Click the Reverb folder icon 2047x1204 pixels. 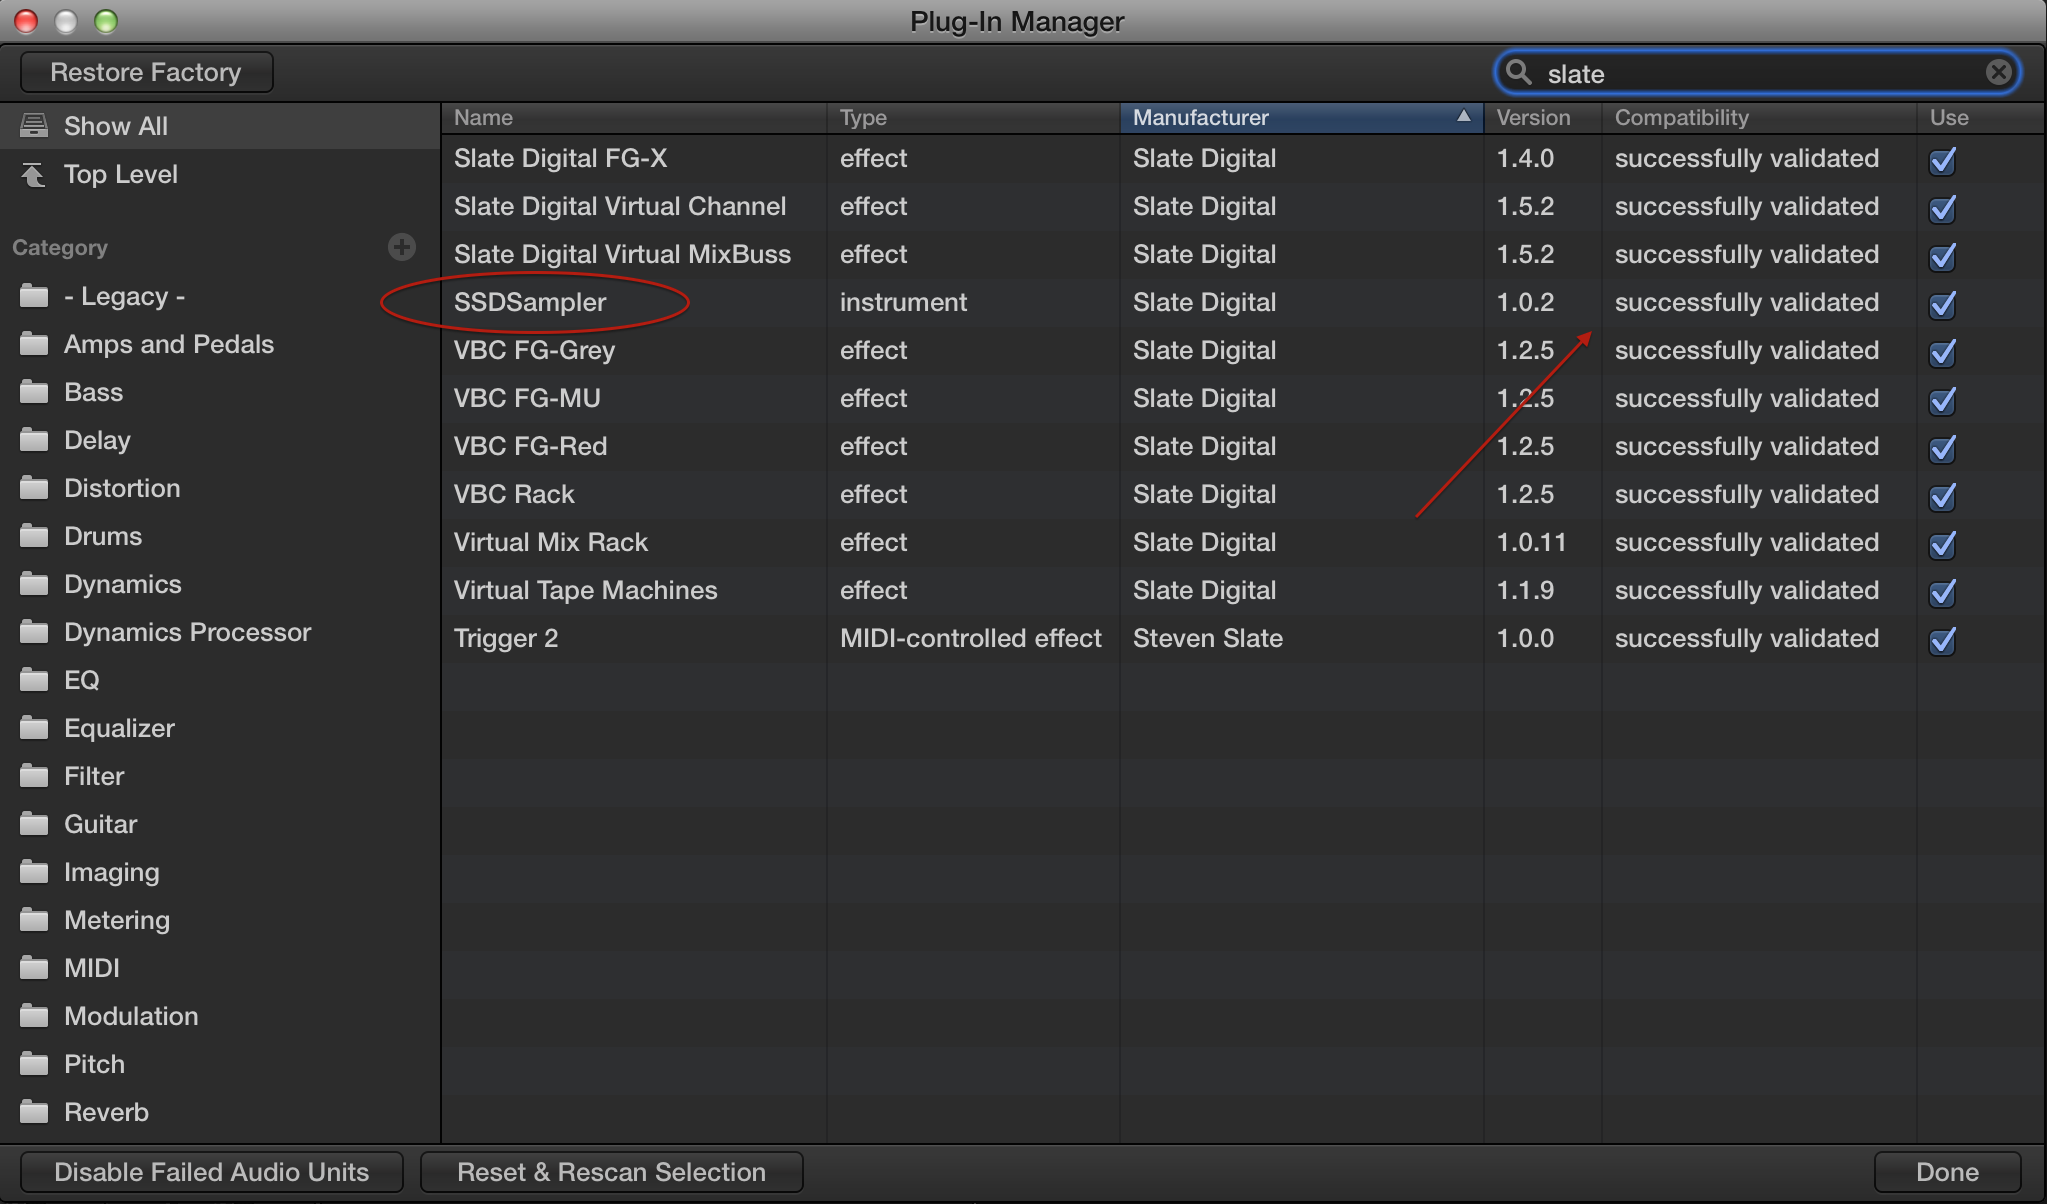(x=34, y=1112)
